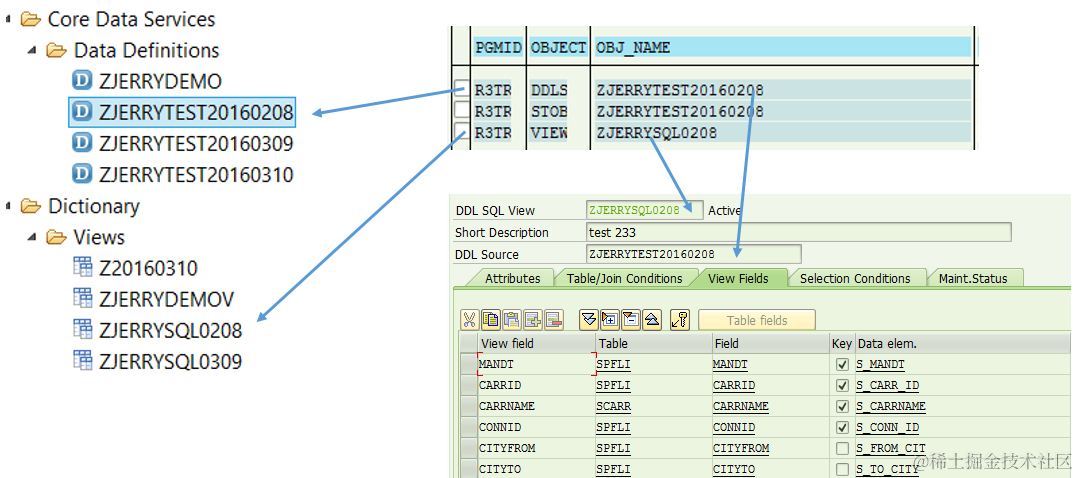The width and height of the screenshot is (1079, 478).
Task: Collapse the Core Data Services node
Action: 7,19
